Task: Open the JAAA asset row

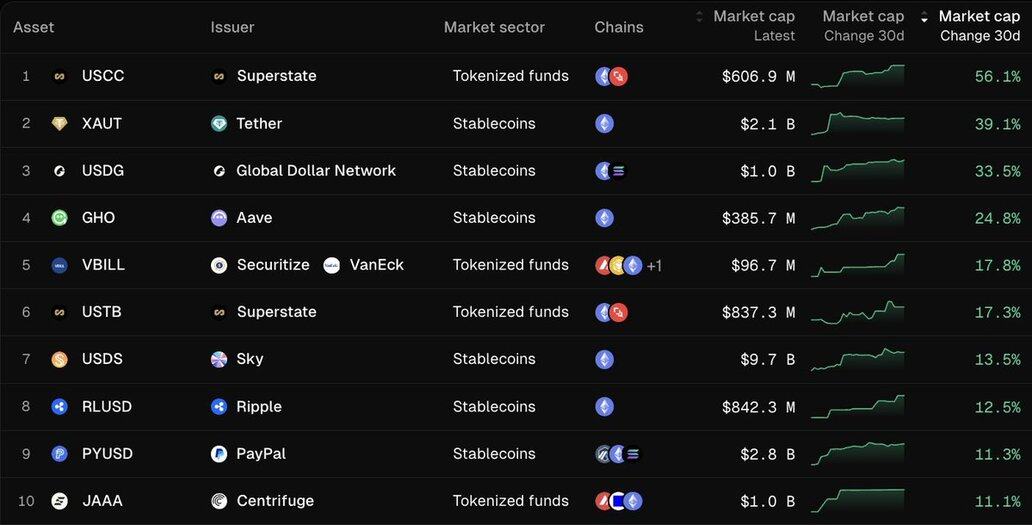Action: 102,501
